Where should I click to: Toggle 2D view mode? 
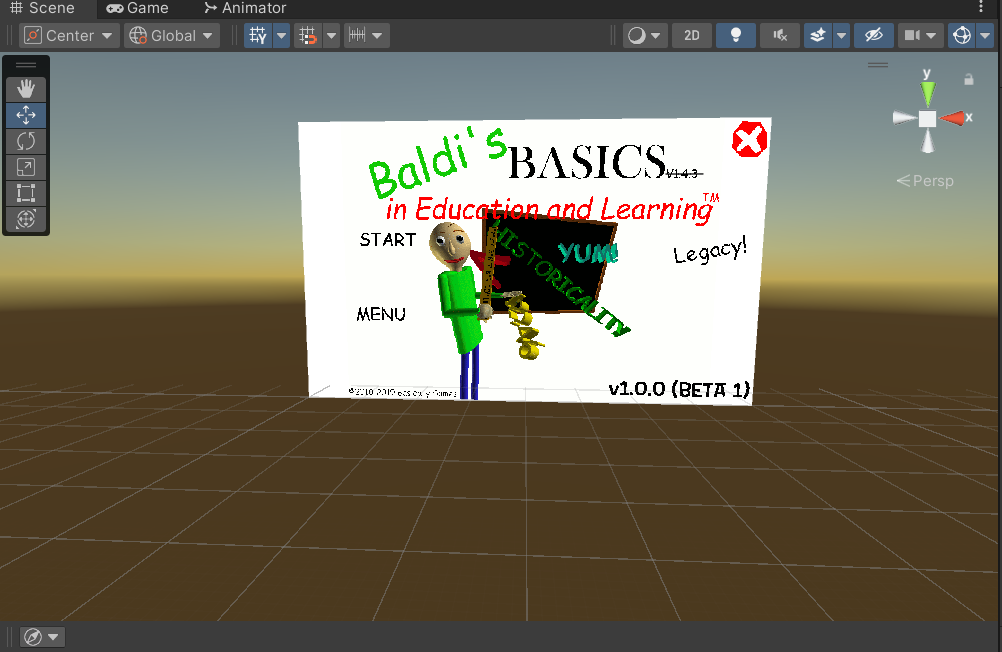pyautogui.click(x=692, y=36)
